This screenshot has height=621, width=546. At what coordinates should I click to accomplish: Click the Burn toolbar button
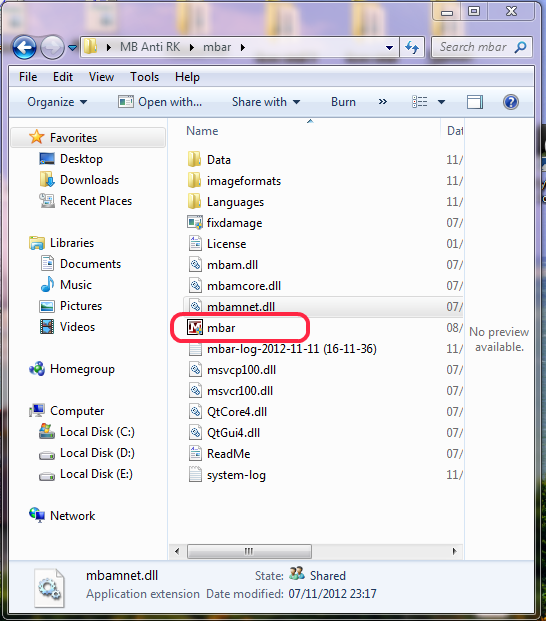click(x=343, y=102)
